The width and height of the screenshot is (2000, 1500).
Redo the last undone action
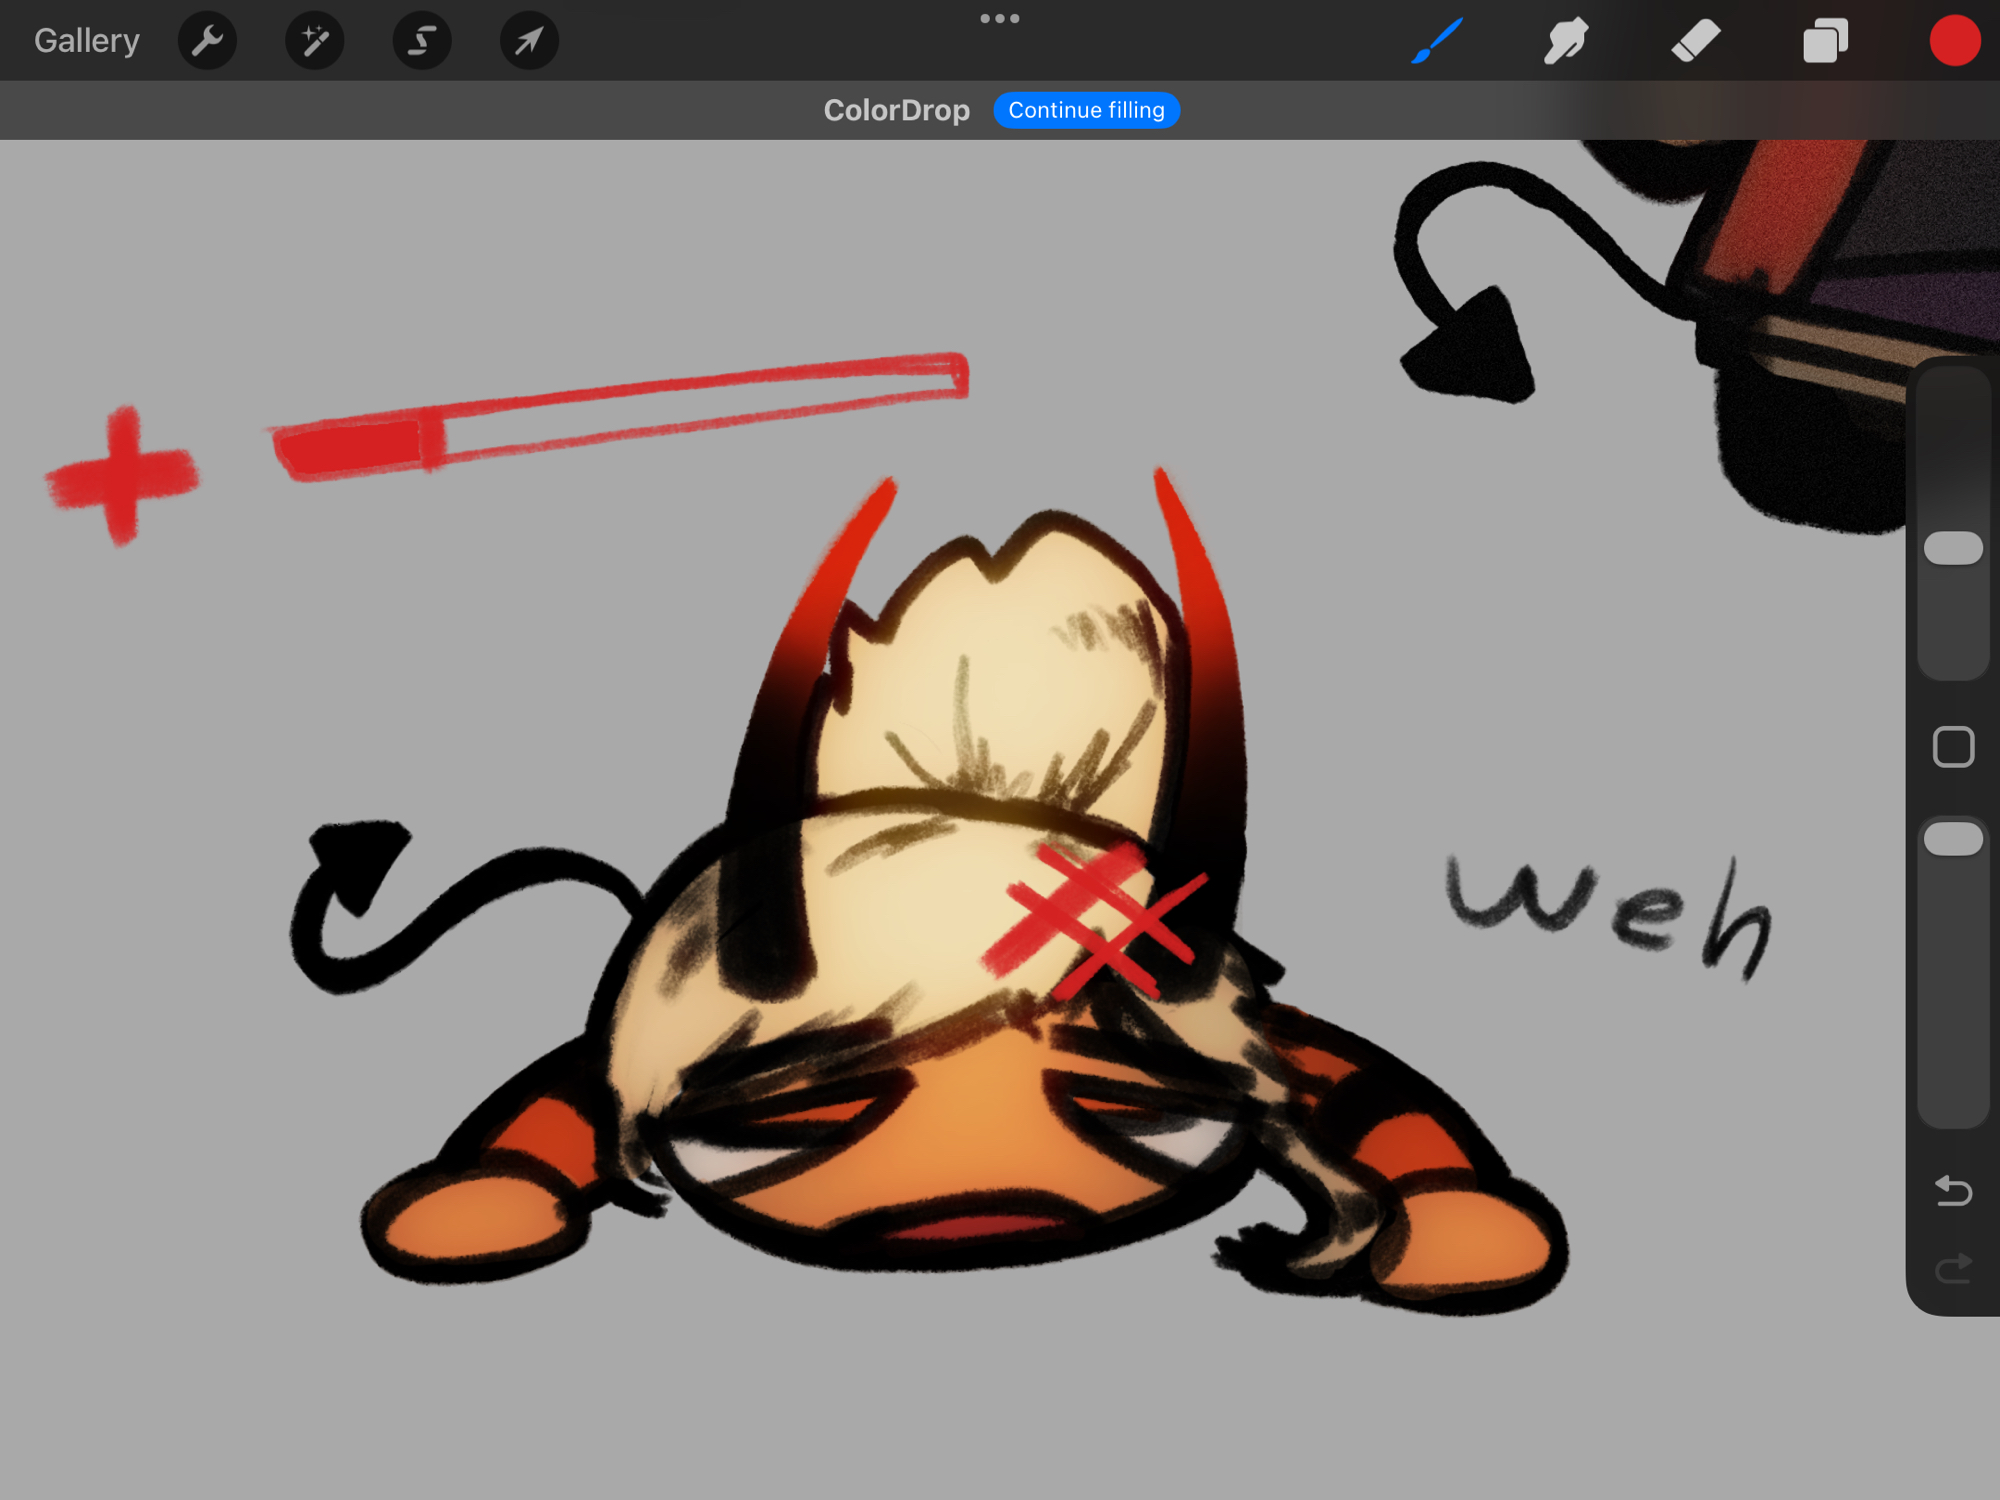(1953, 1269)
